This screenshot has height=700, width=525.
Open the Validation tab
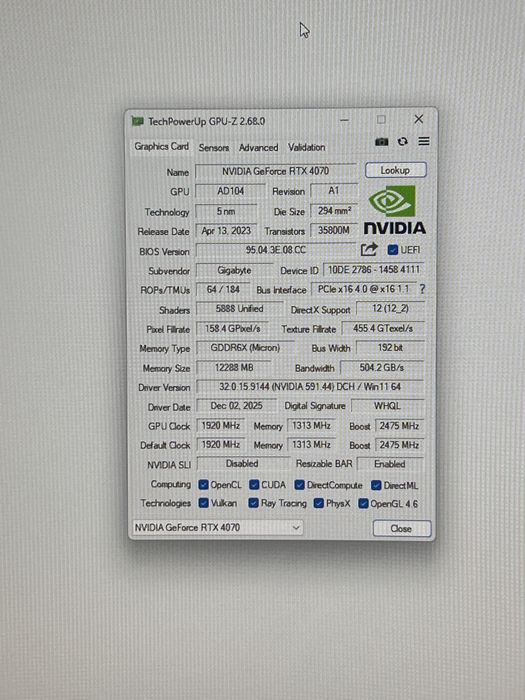pyautogui.click(x=306, y=147)
